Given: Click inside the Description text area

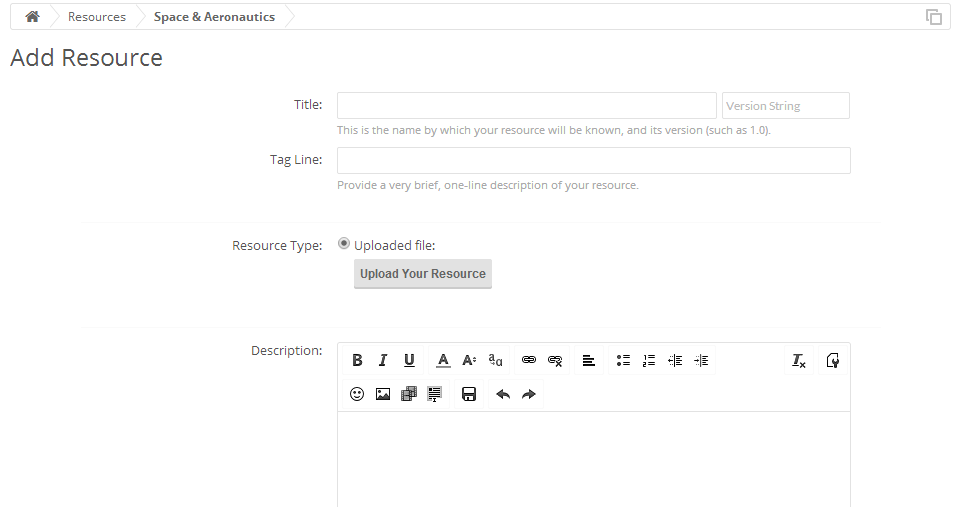Looking at the screenshot, I should pos(594,459).
